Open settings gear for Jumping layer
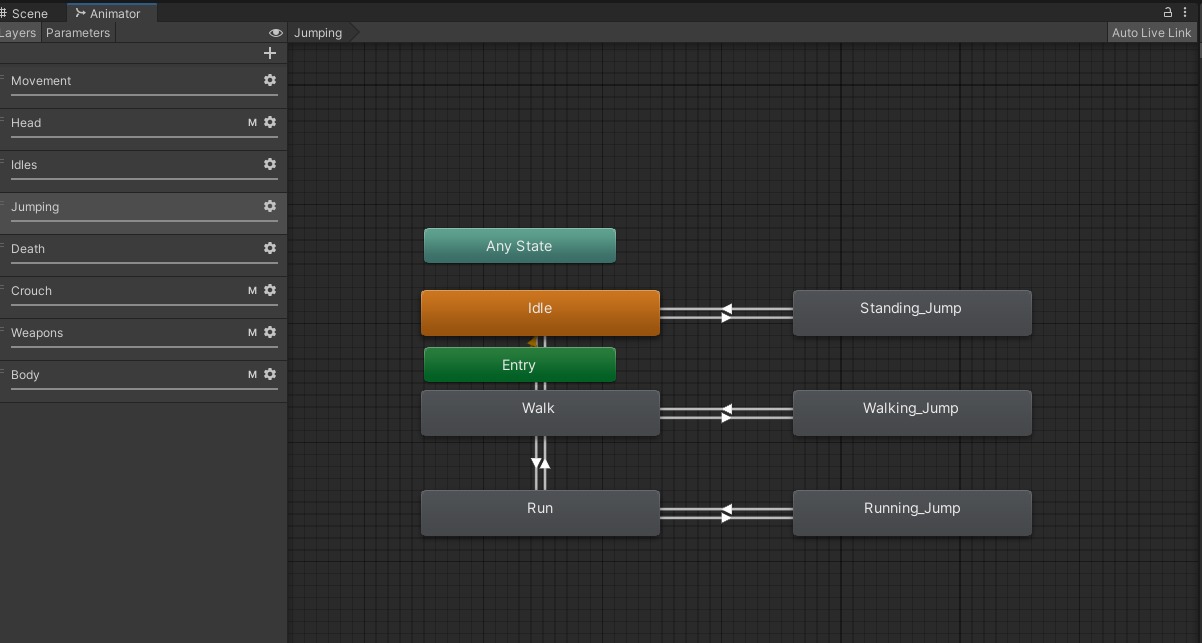The height and width of the screenshot is (643, 1202). [270, 206]
